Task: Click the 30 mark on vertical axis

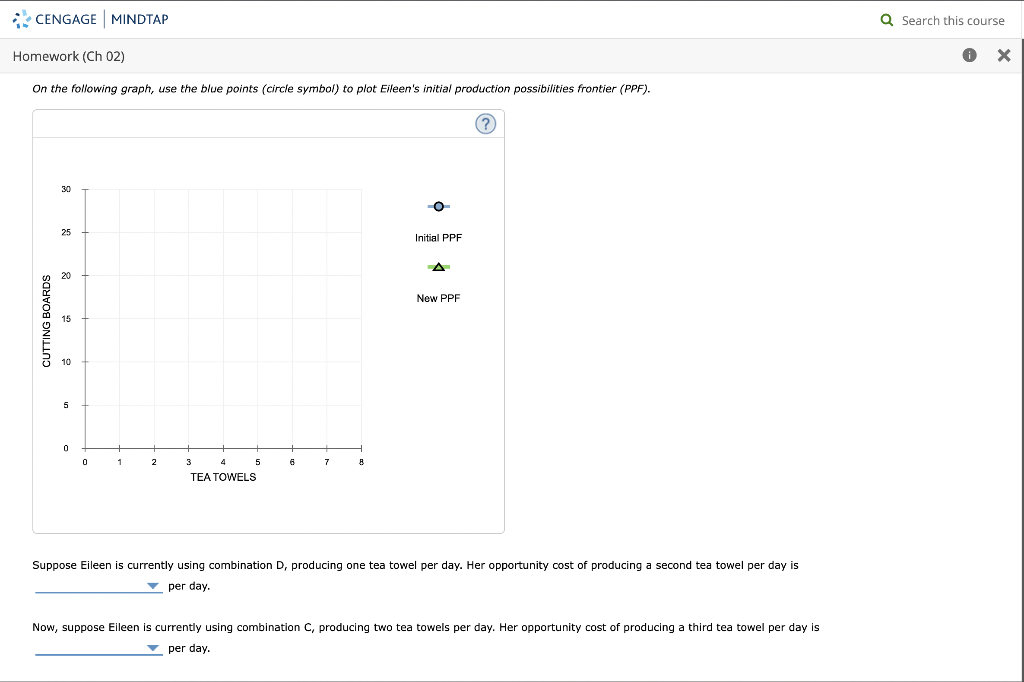Action: [x=66, y=189]
